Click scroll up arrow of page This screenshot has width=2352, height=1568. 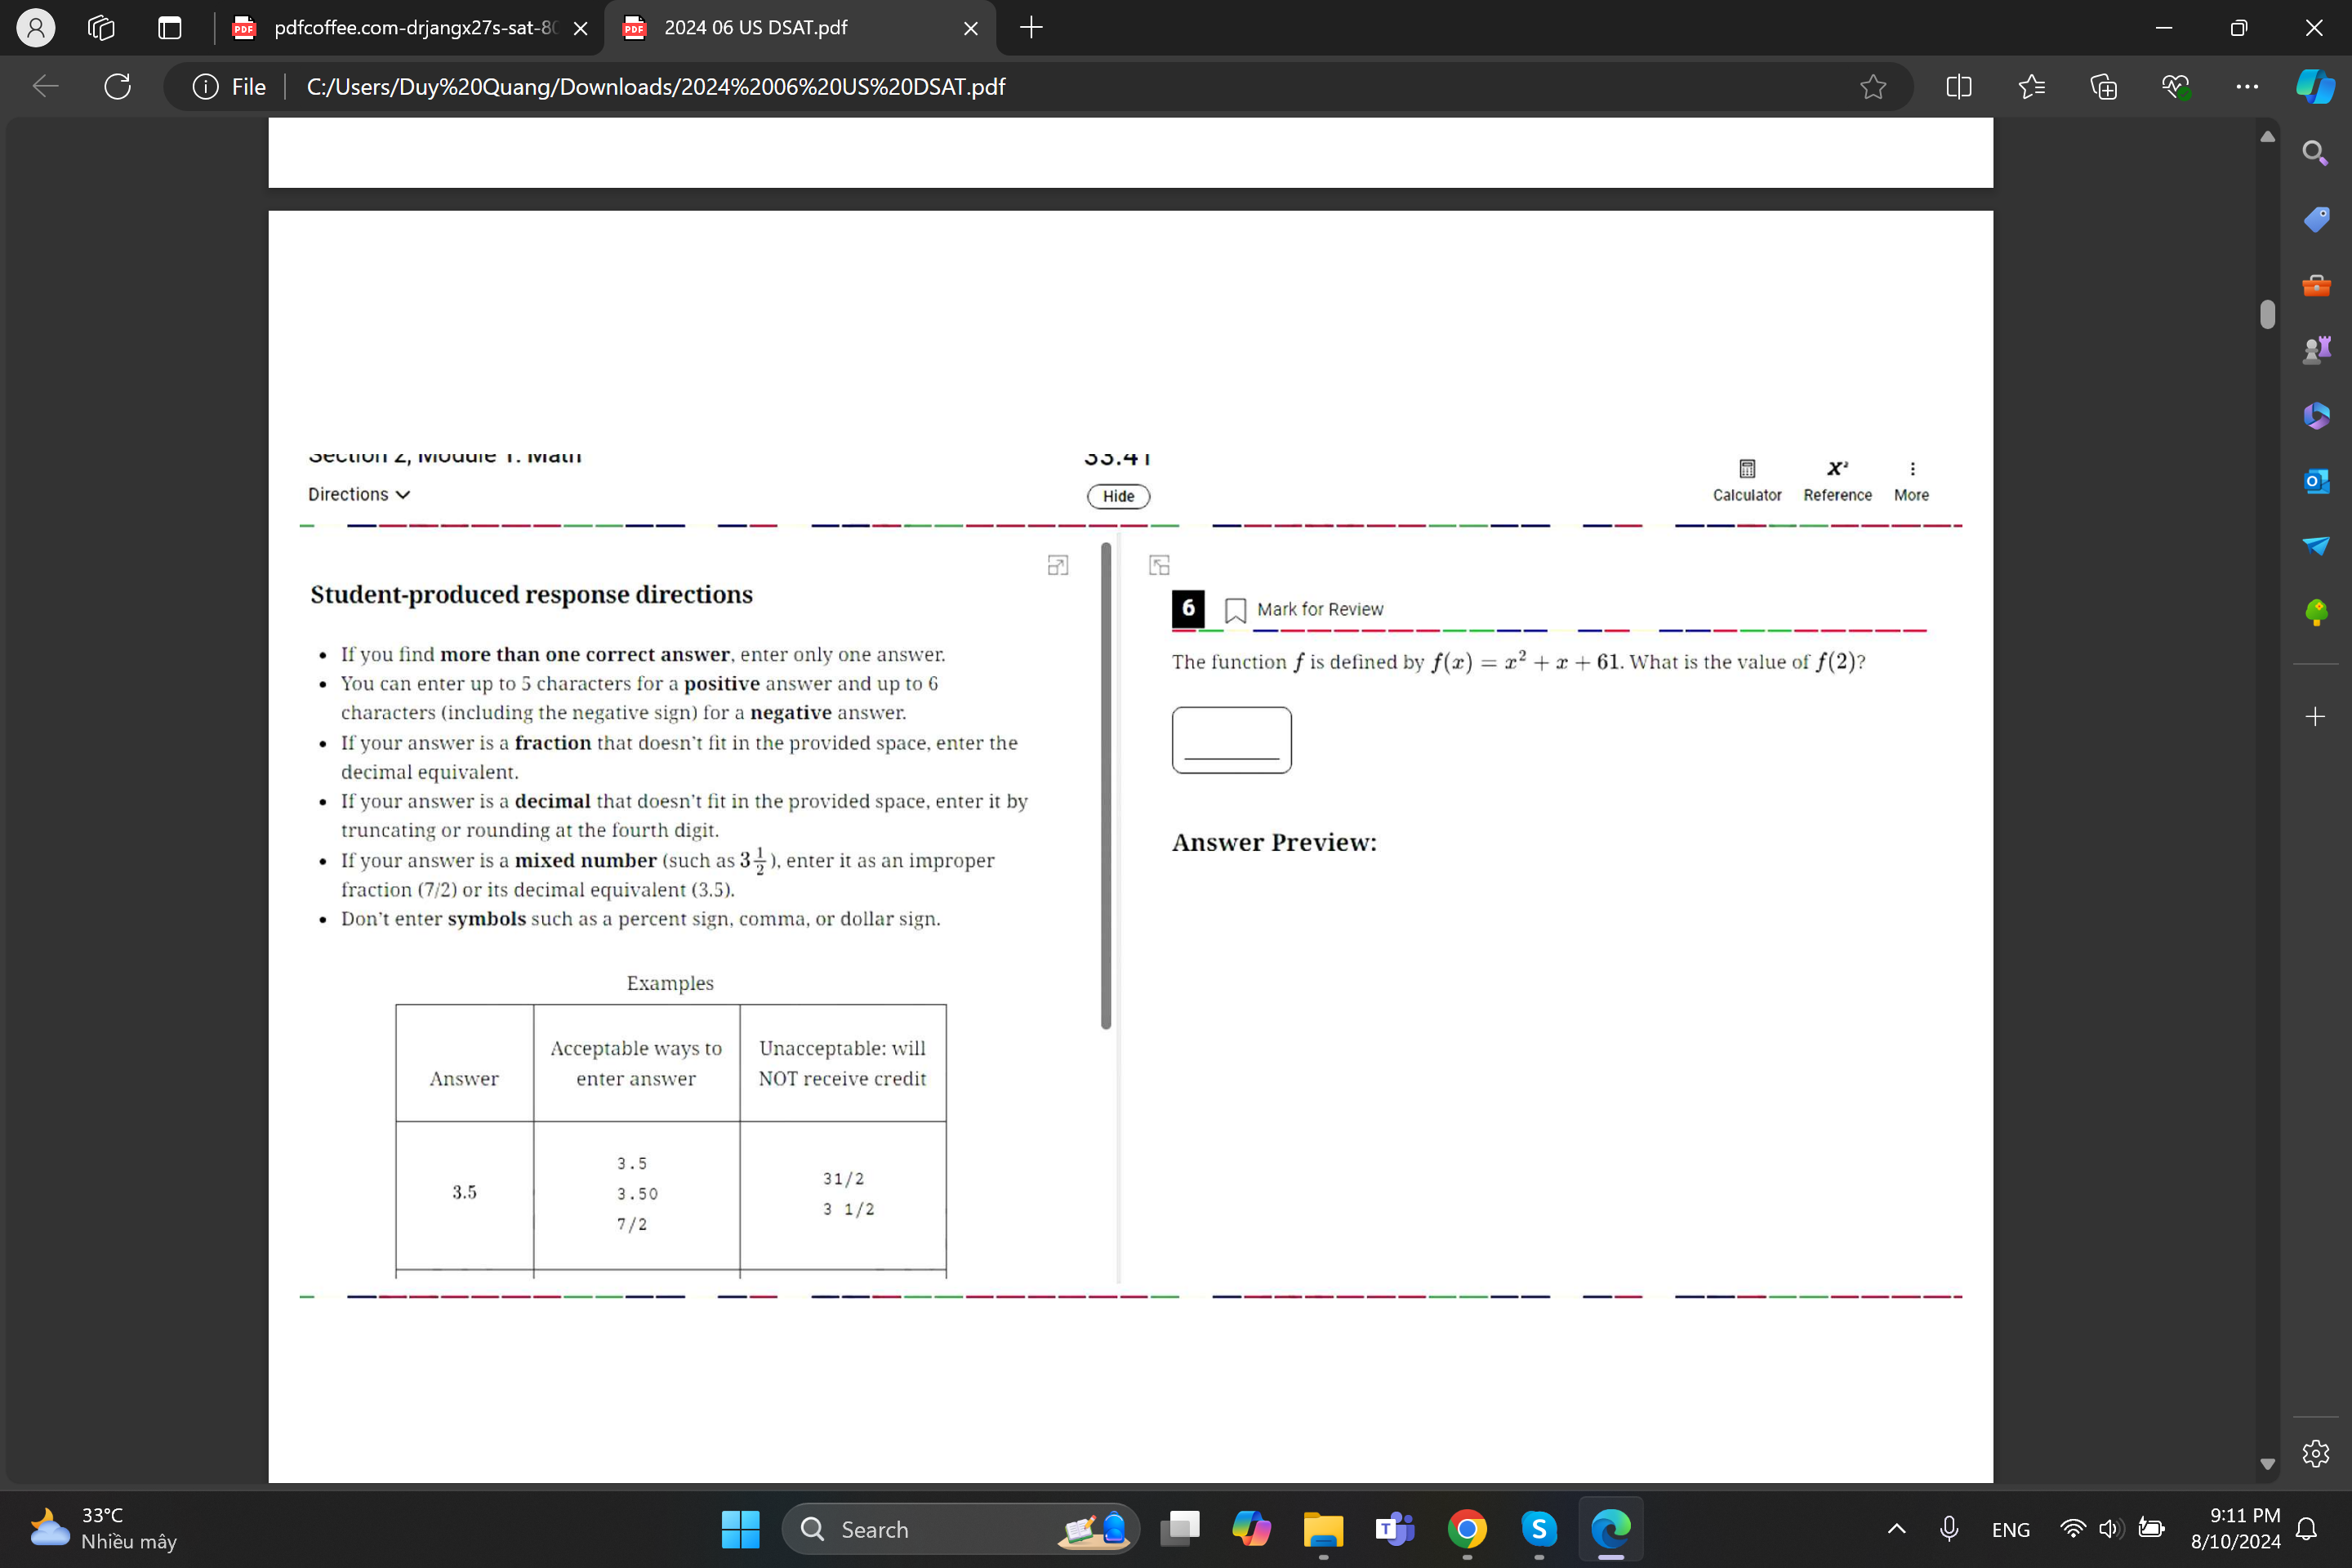pyautogui.click(x=2267, y=136)
